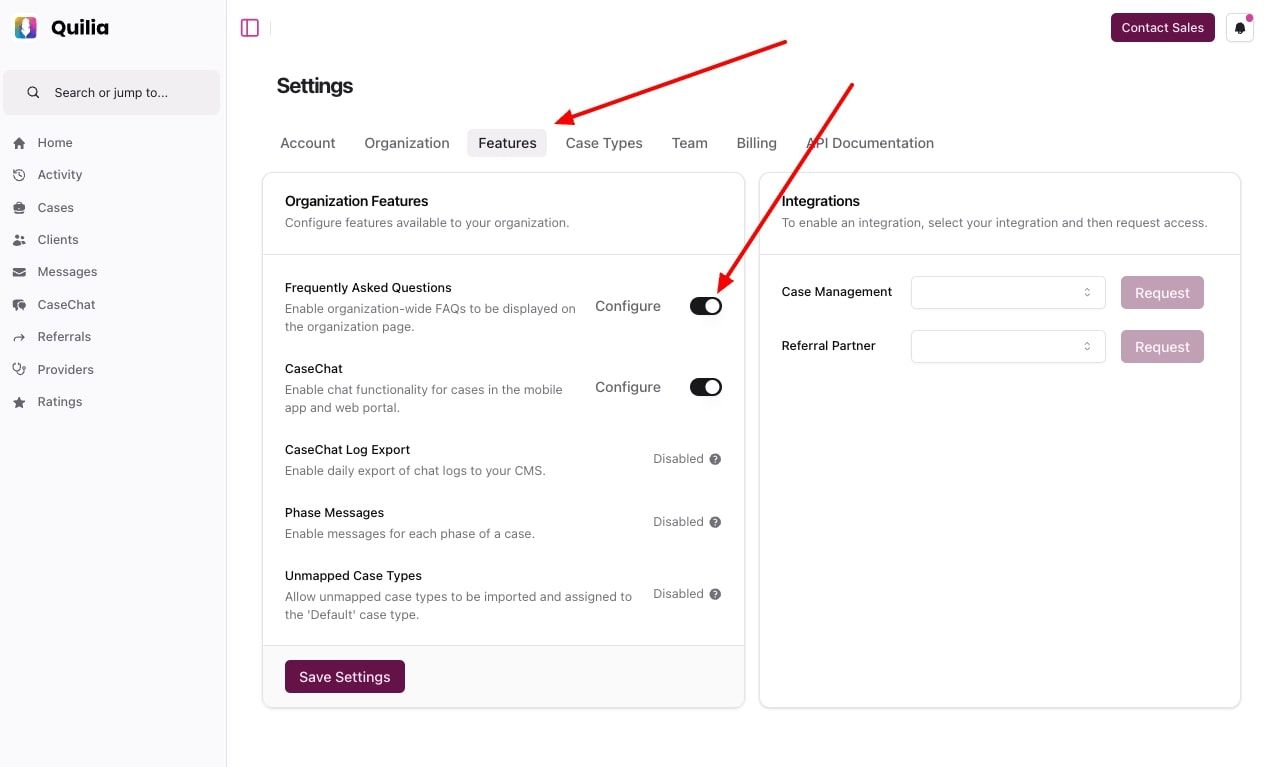Click the search magnifier icon
The height and width of the screenshot is (767, 1273).
[x=33, y=92]
